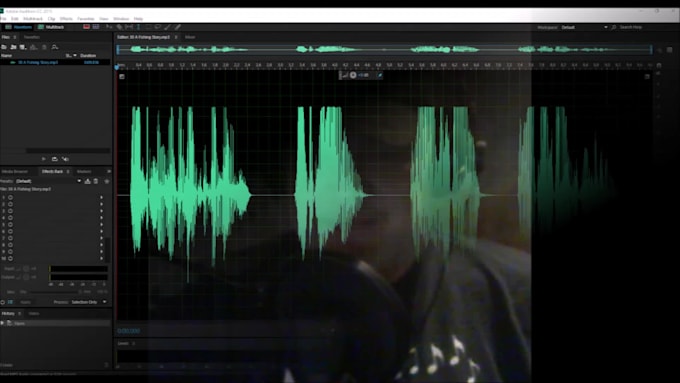
Task: Switch to Mixer tab
Action: (190, 37)
